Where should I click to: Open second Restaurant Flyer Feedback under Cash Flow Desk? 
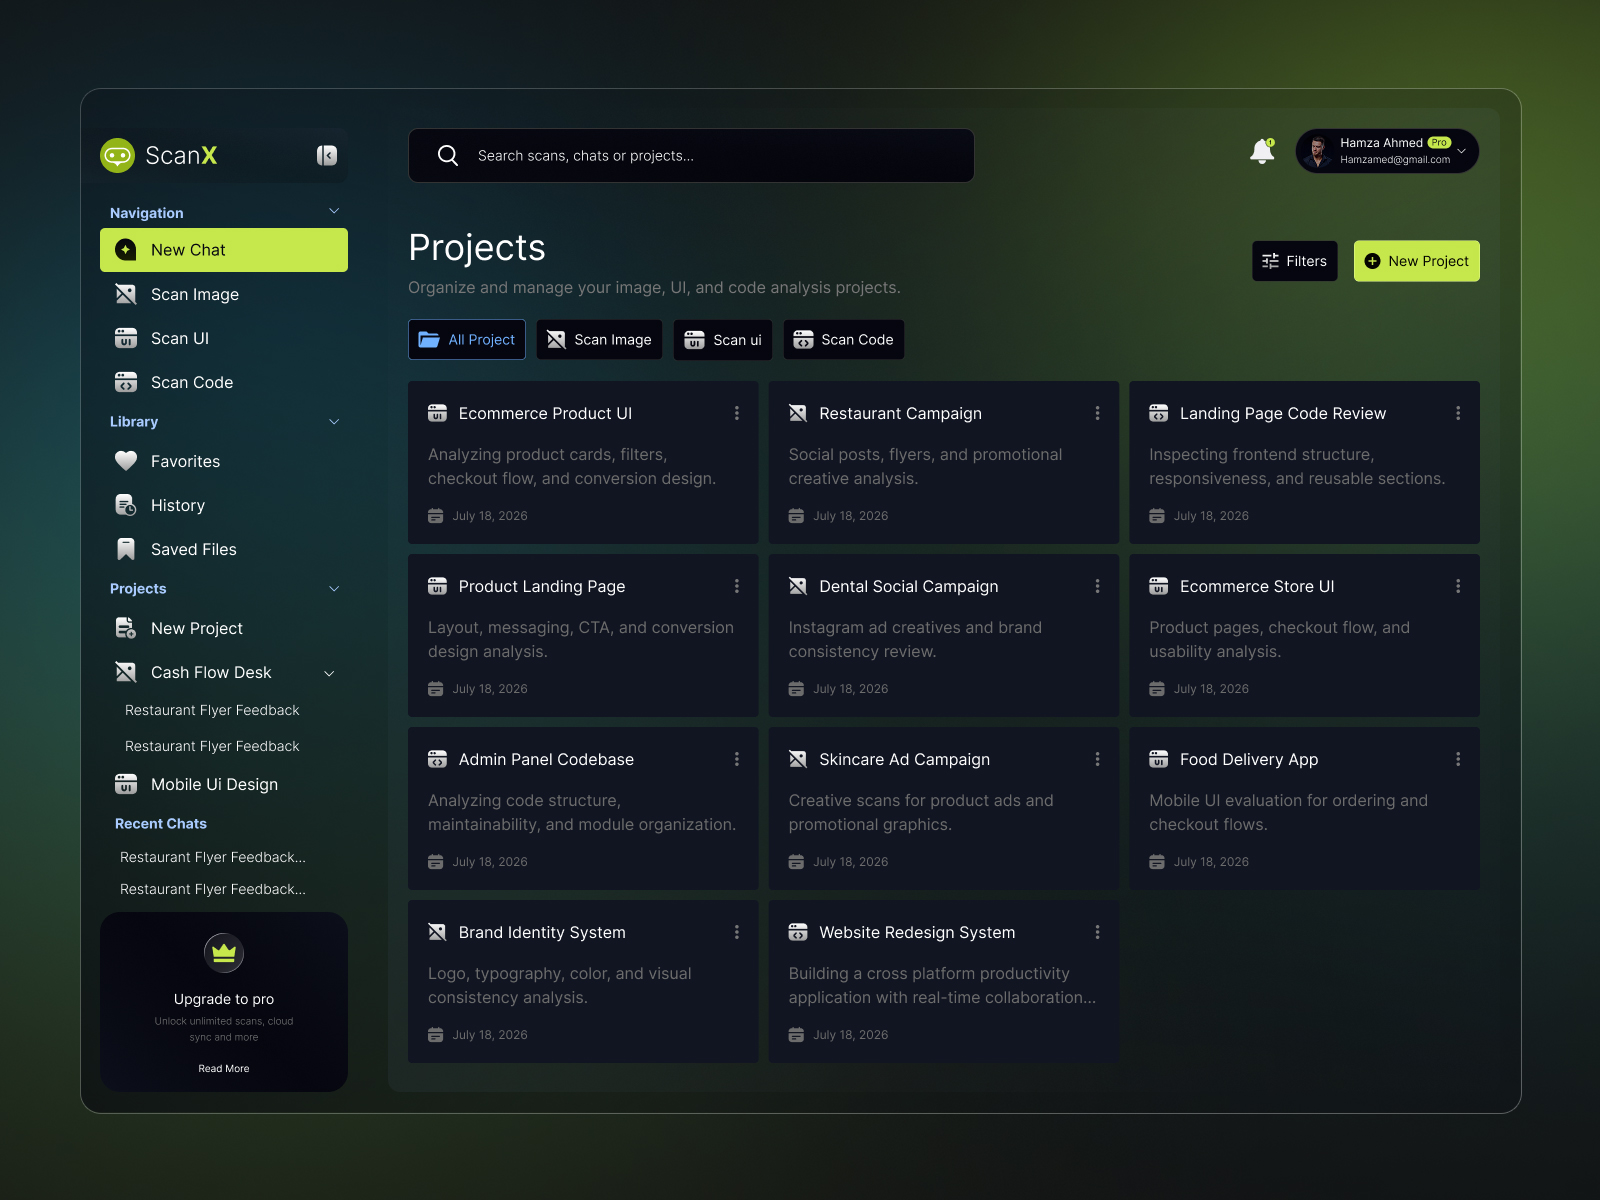pos(212,746)
